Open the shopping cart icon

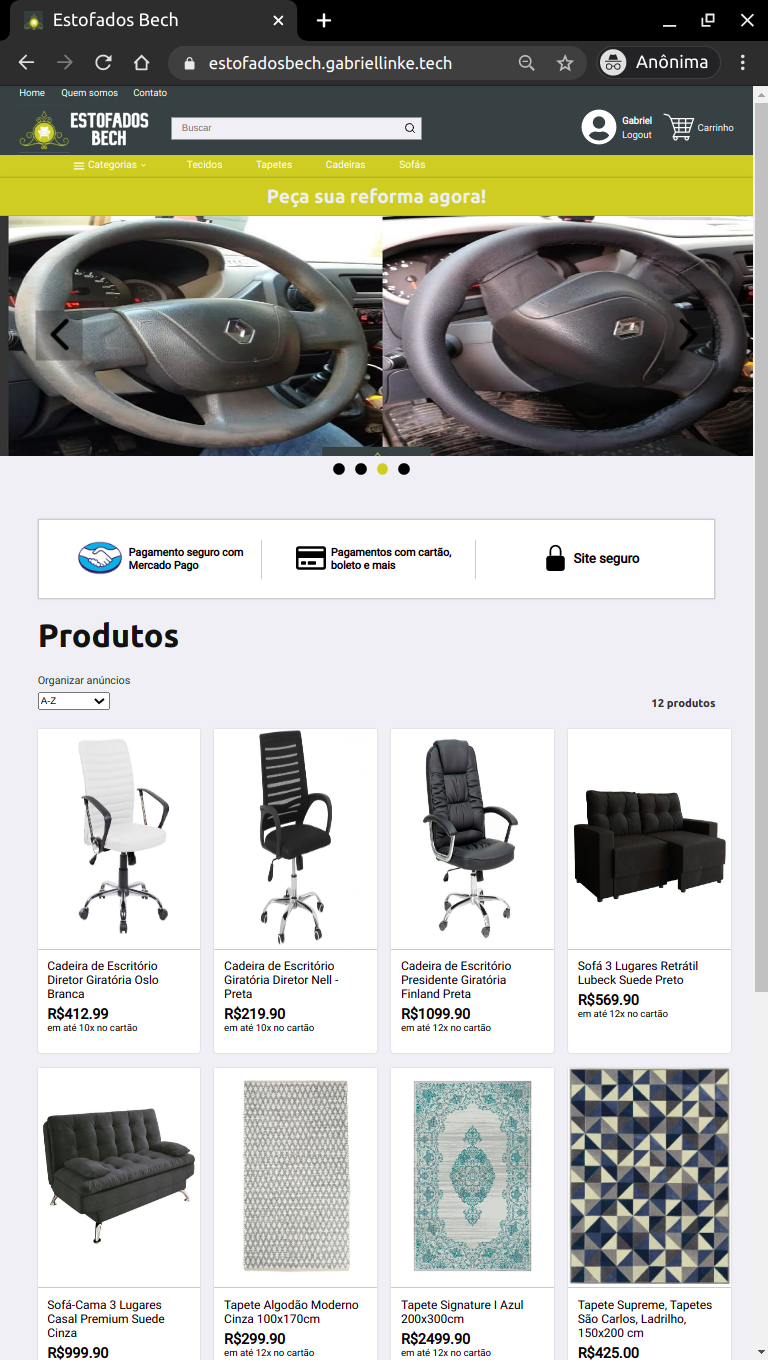point(679,127)
